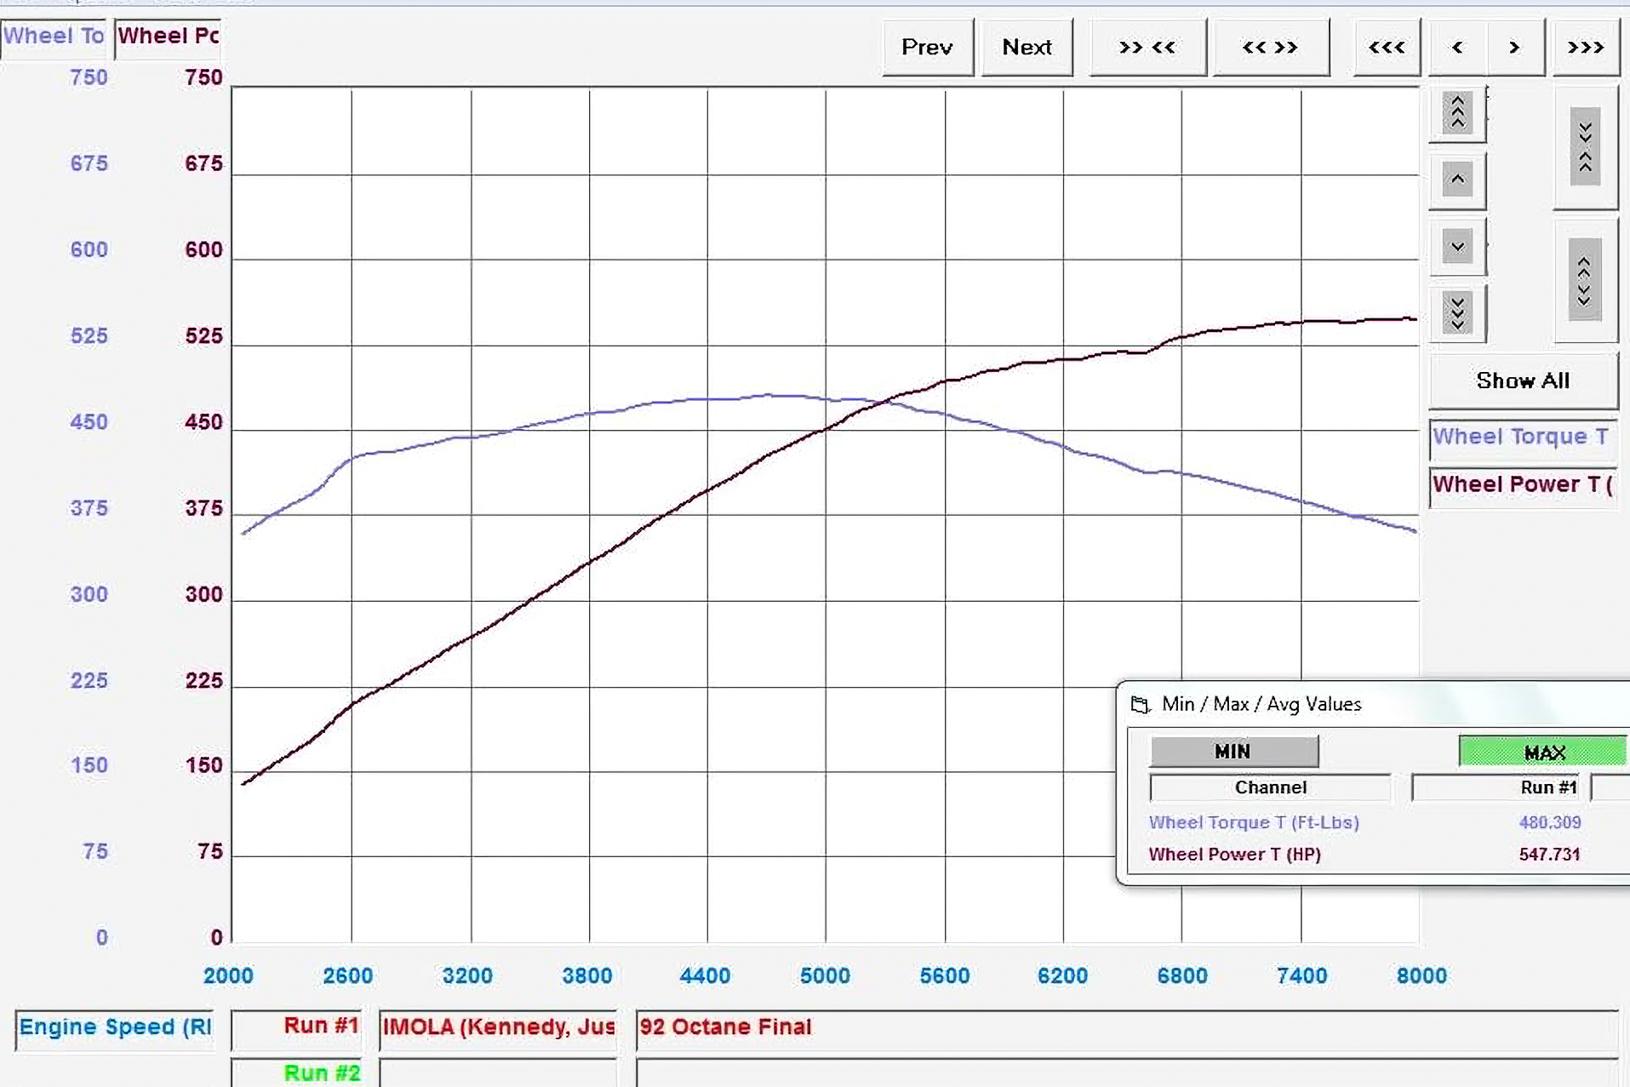Viewport: 1630px width, 1087px height.
Task: Select the Wheel Power T channel label
Action: click(x=1521, y=485)
